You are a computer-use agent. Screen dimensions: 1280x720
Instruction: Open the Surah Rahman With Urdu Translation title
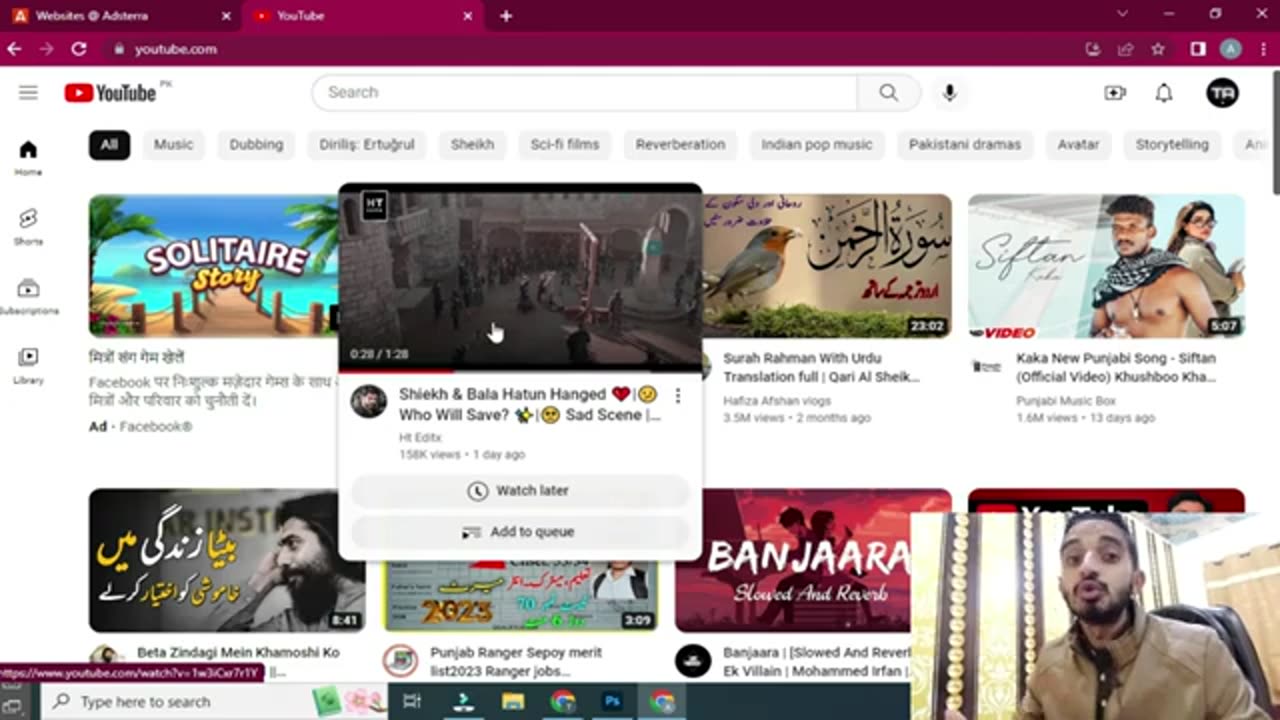point(821,368)
